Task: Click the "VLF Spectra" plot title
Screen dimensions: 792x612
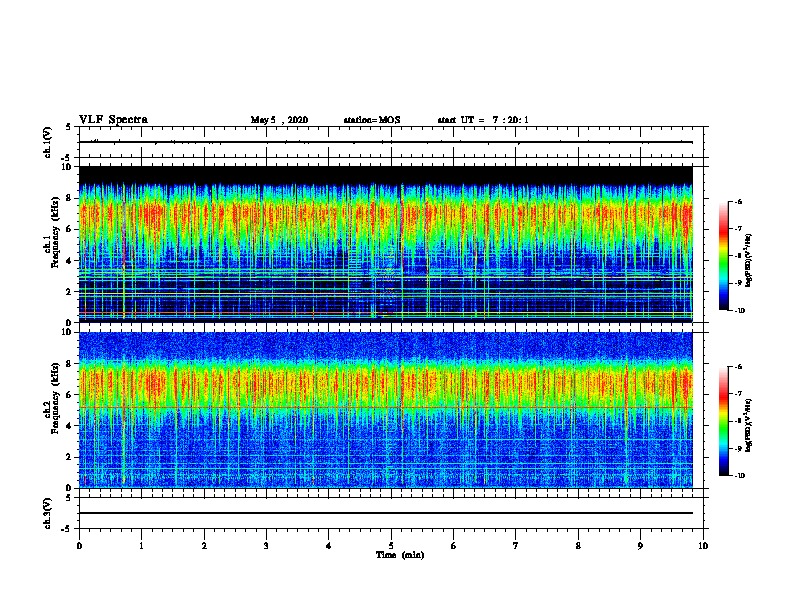Action: [x=113, y=120]
